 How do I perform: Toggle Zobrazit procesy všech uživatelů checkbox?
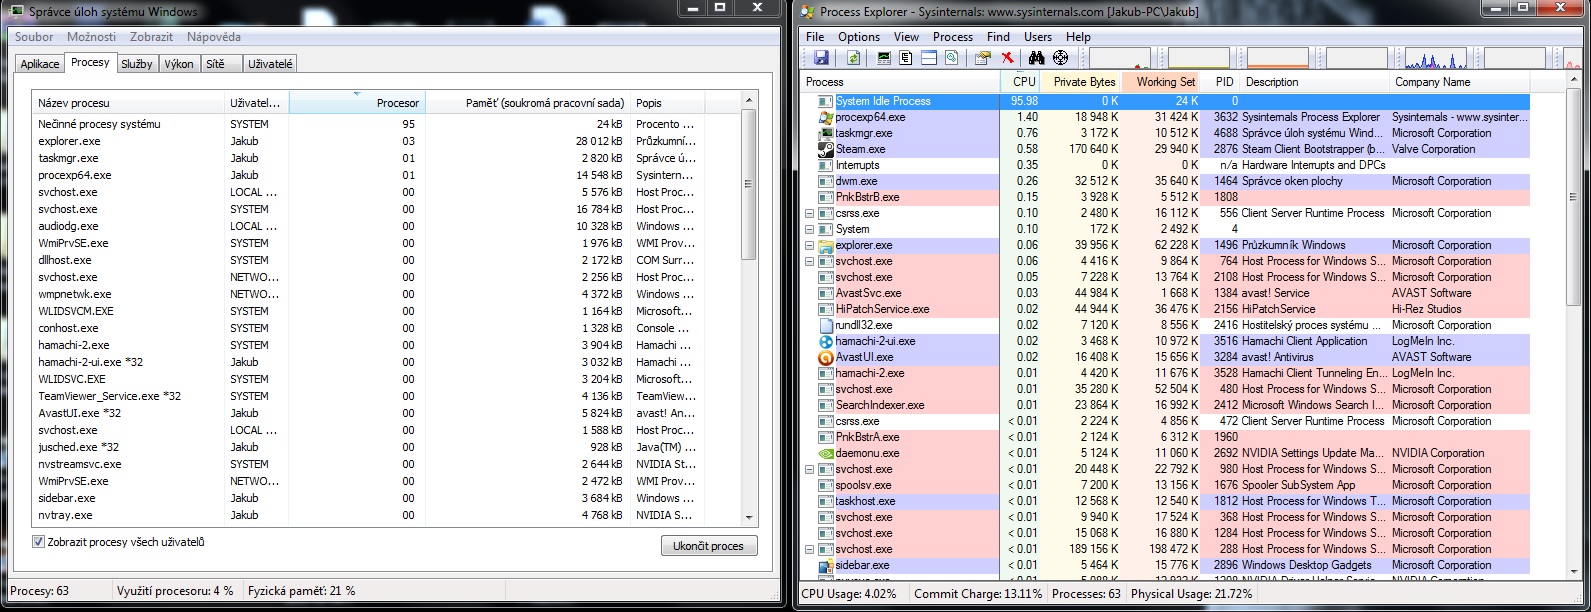click(x=39, y=542)
